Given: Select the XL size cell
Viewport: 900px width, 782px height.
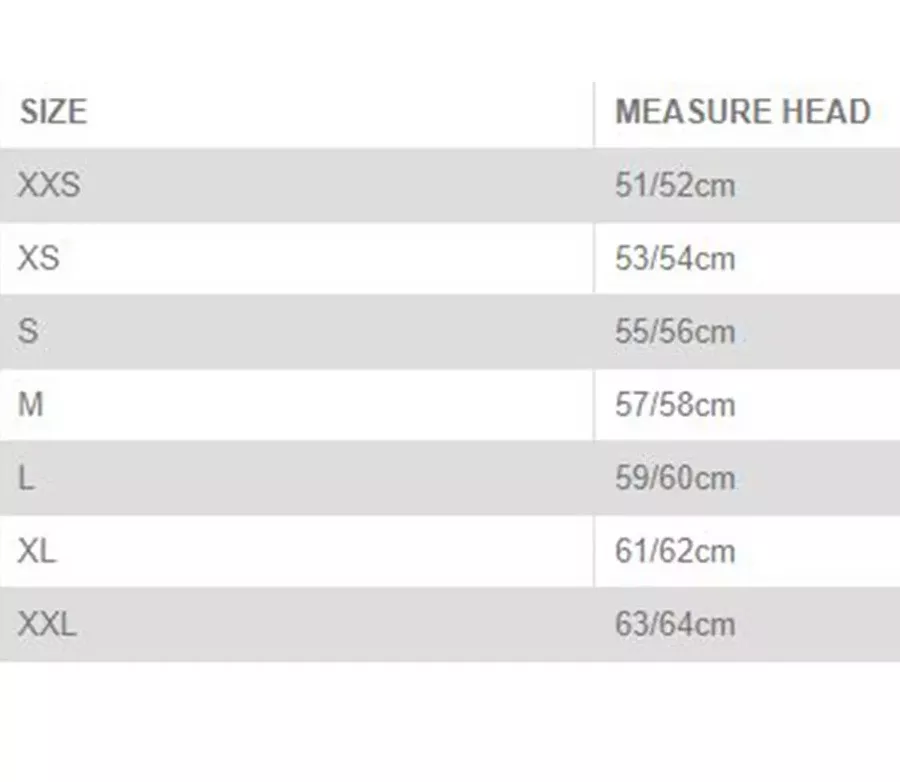Looking at the screenshot, I should (37, 551).
